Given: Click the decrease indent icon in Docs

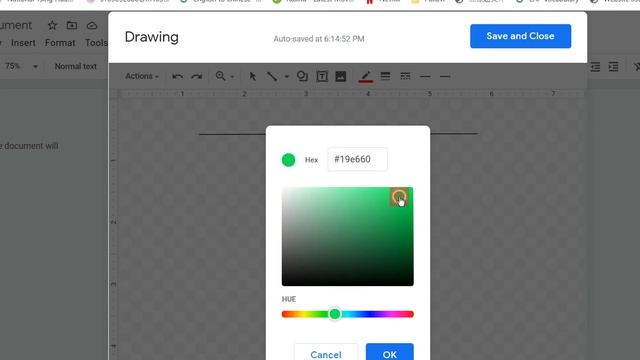Looking at the screenshot, I should (595, 67).
